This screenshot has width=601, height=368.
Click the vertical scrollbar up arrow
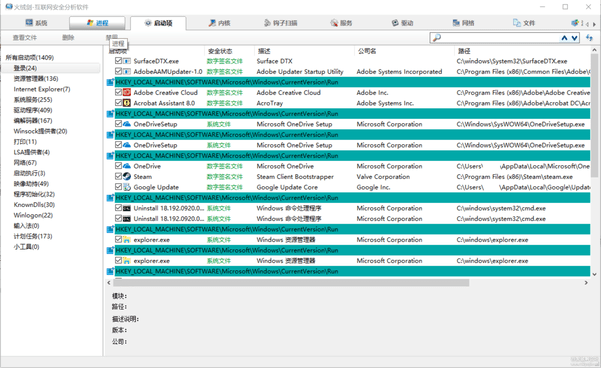pyautogui.click(x=594, y=50)
